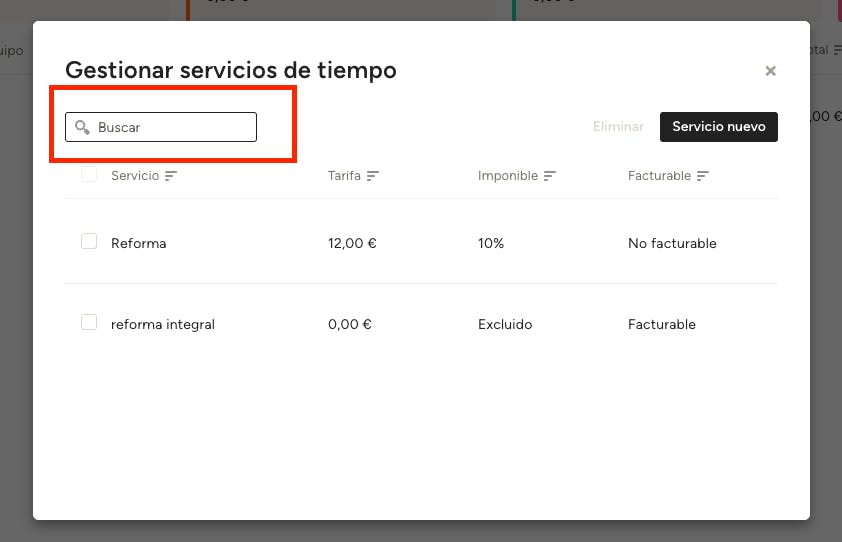Image resolution: width=842 pixels, height=542 pixels.
Task: Check the Reforma service checkbox
Action: (89, 242)
